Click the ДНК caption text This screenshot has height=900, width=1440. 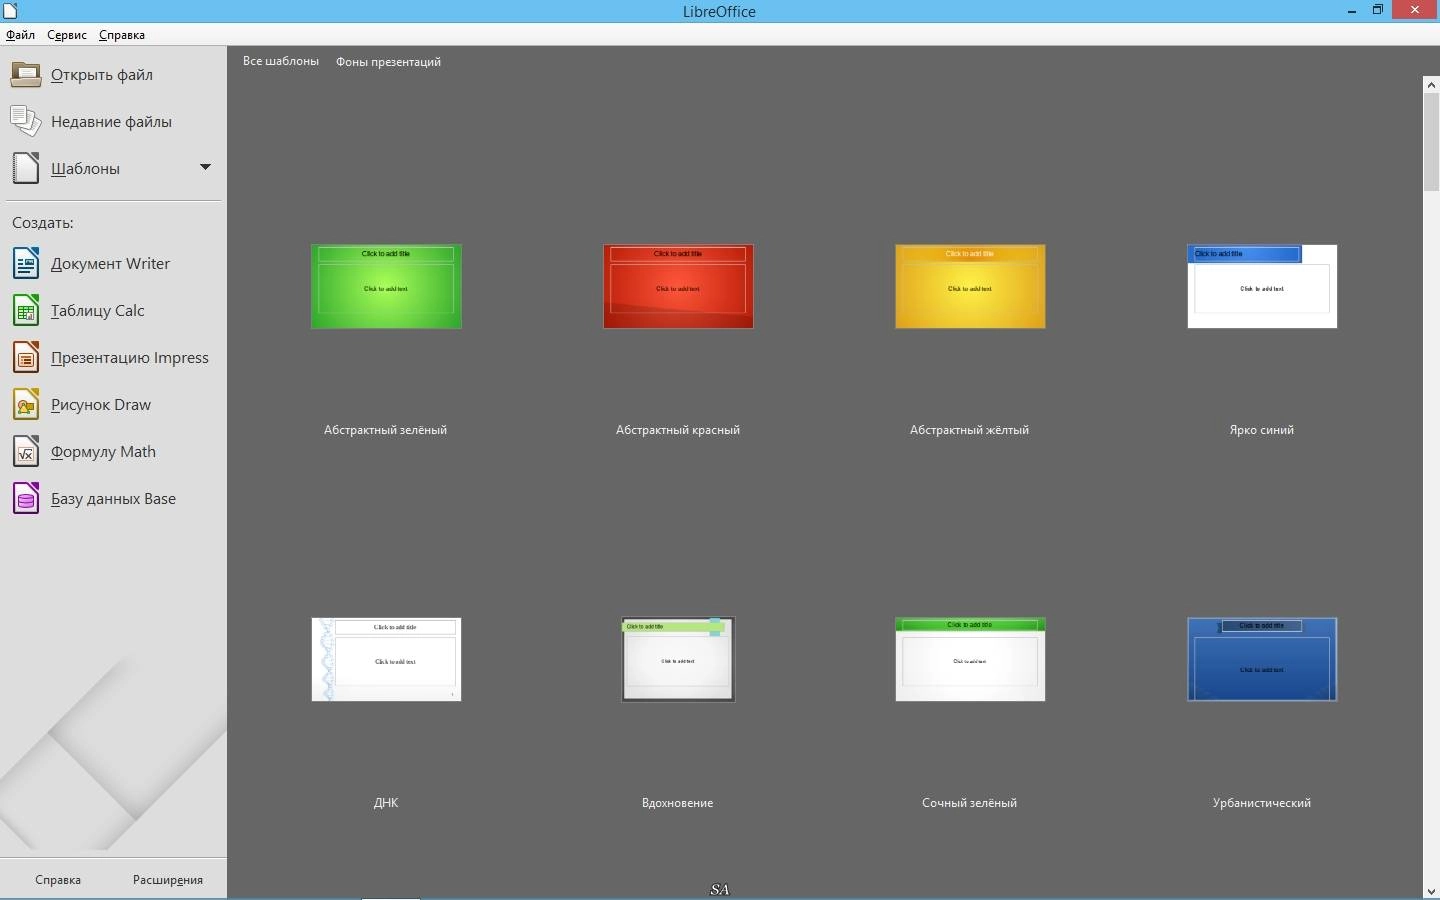coord(386,803)
